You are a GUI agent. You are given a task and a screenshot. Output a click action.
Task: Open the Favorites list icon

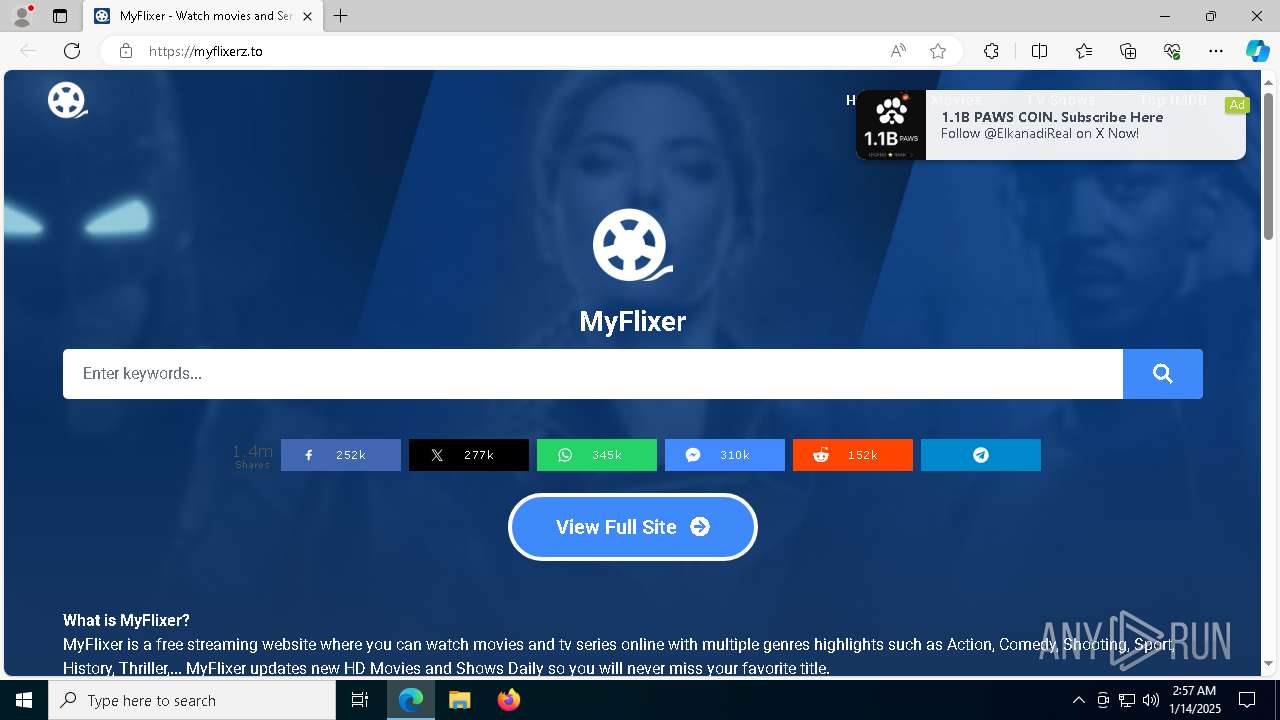(x=1084, y=51)
